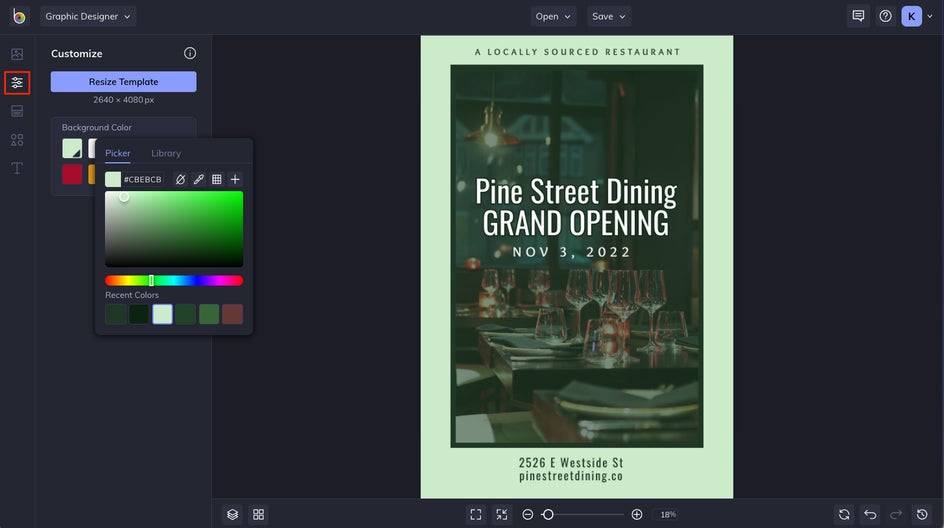The height and width of the screenshot is (528, 944).
Task: Switch to the Picker tab
Action: click(x=117, y=153)
